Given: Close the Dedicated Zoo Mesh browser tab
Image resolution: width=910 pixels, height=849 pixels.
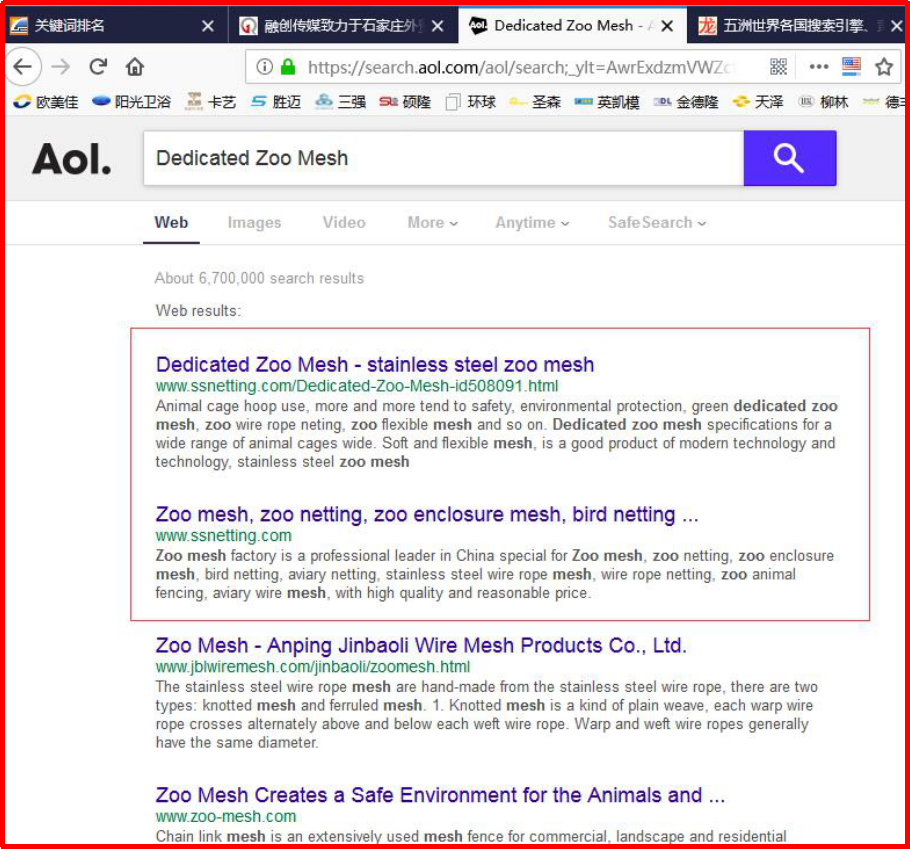Looking at the screenshot, I should [667, 26].
